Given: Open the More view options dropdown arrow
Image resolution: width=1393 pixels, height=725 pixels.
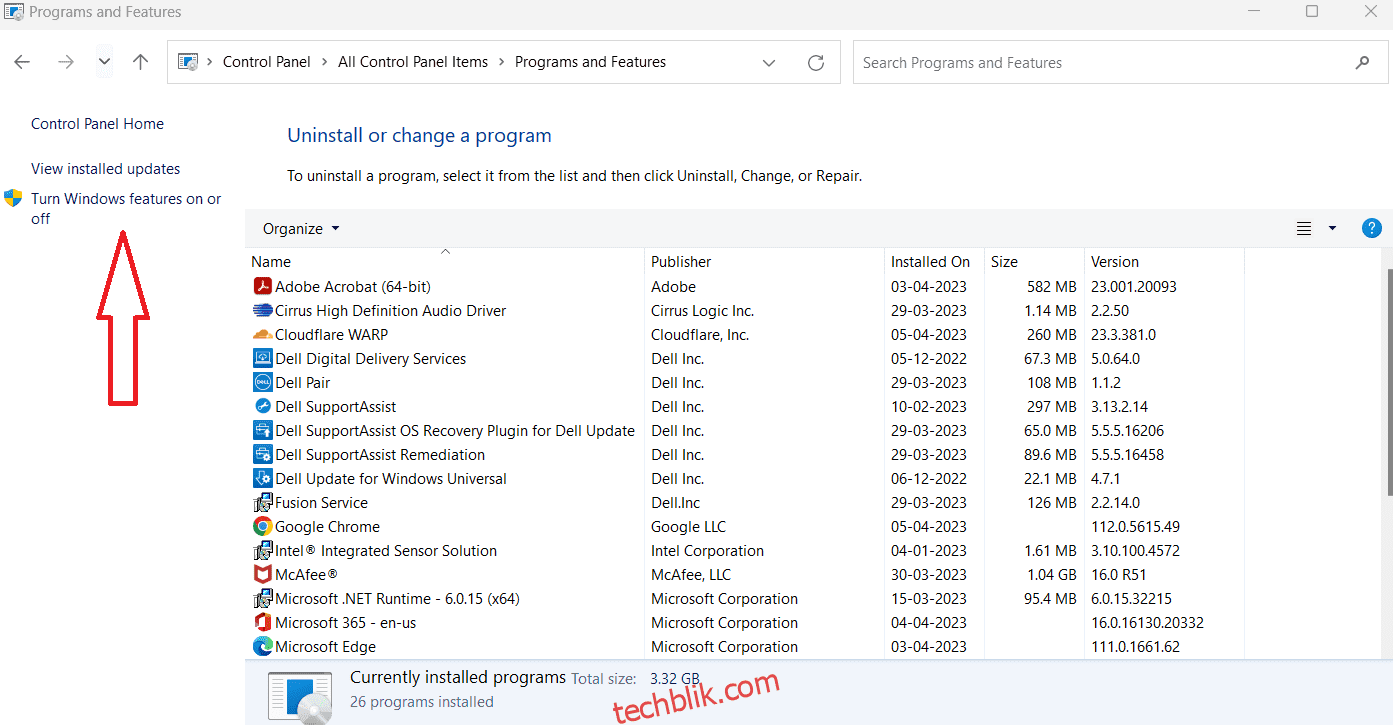Looking at the screenshot, I should click(1332, 229).
